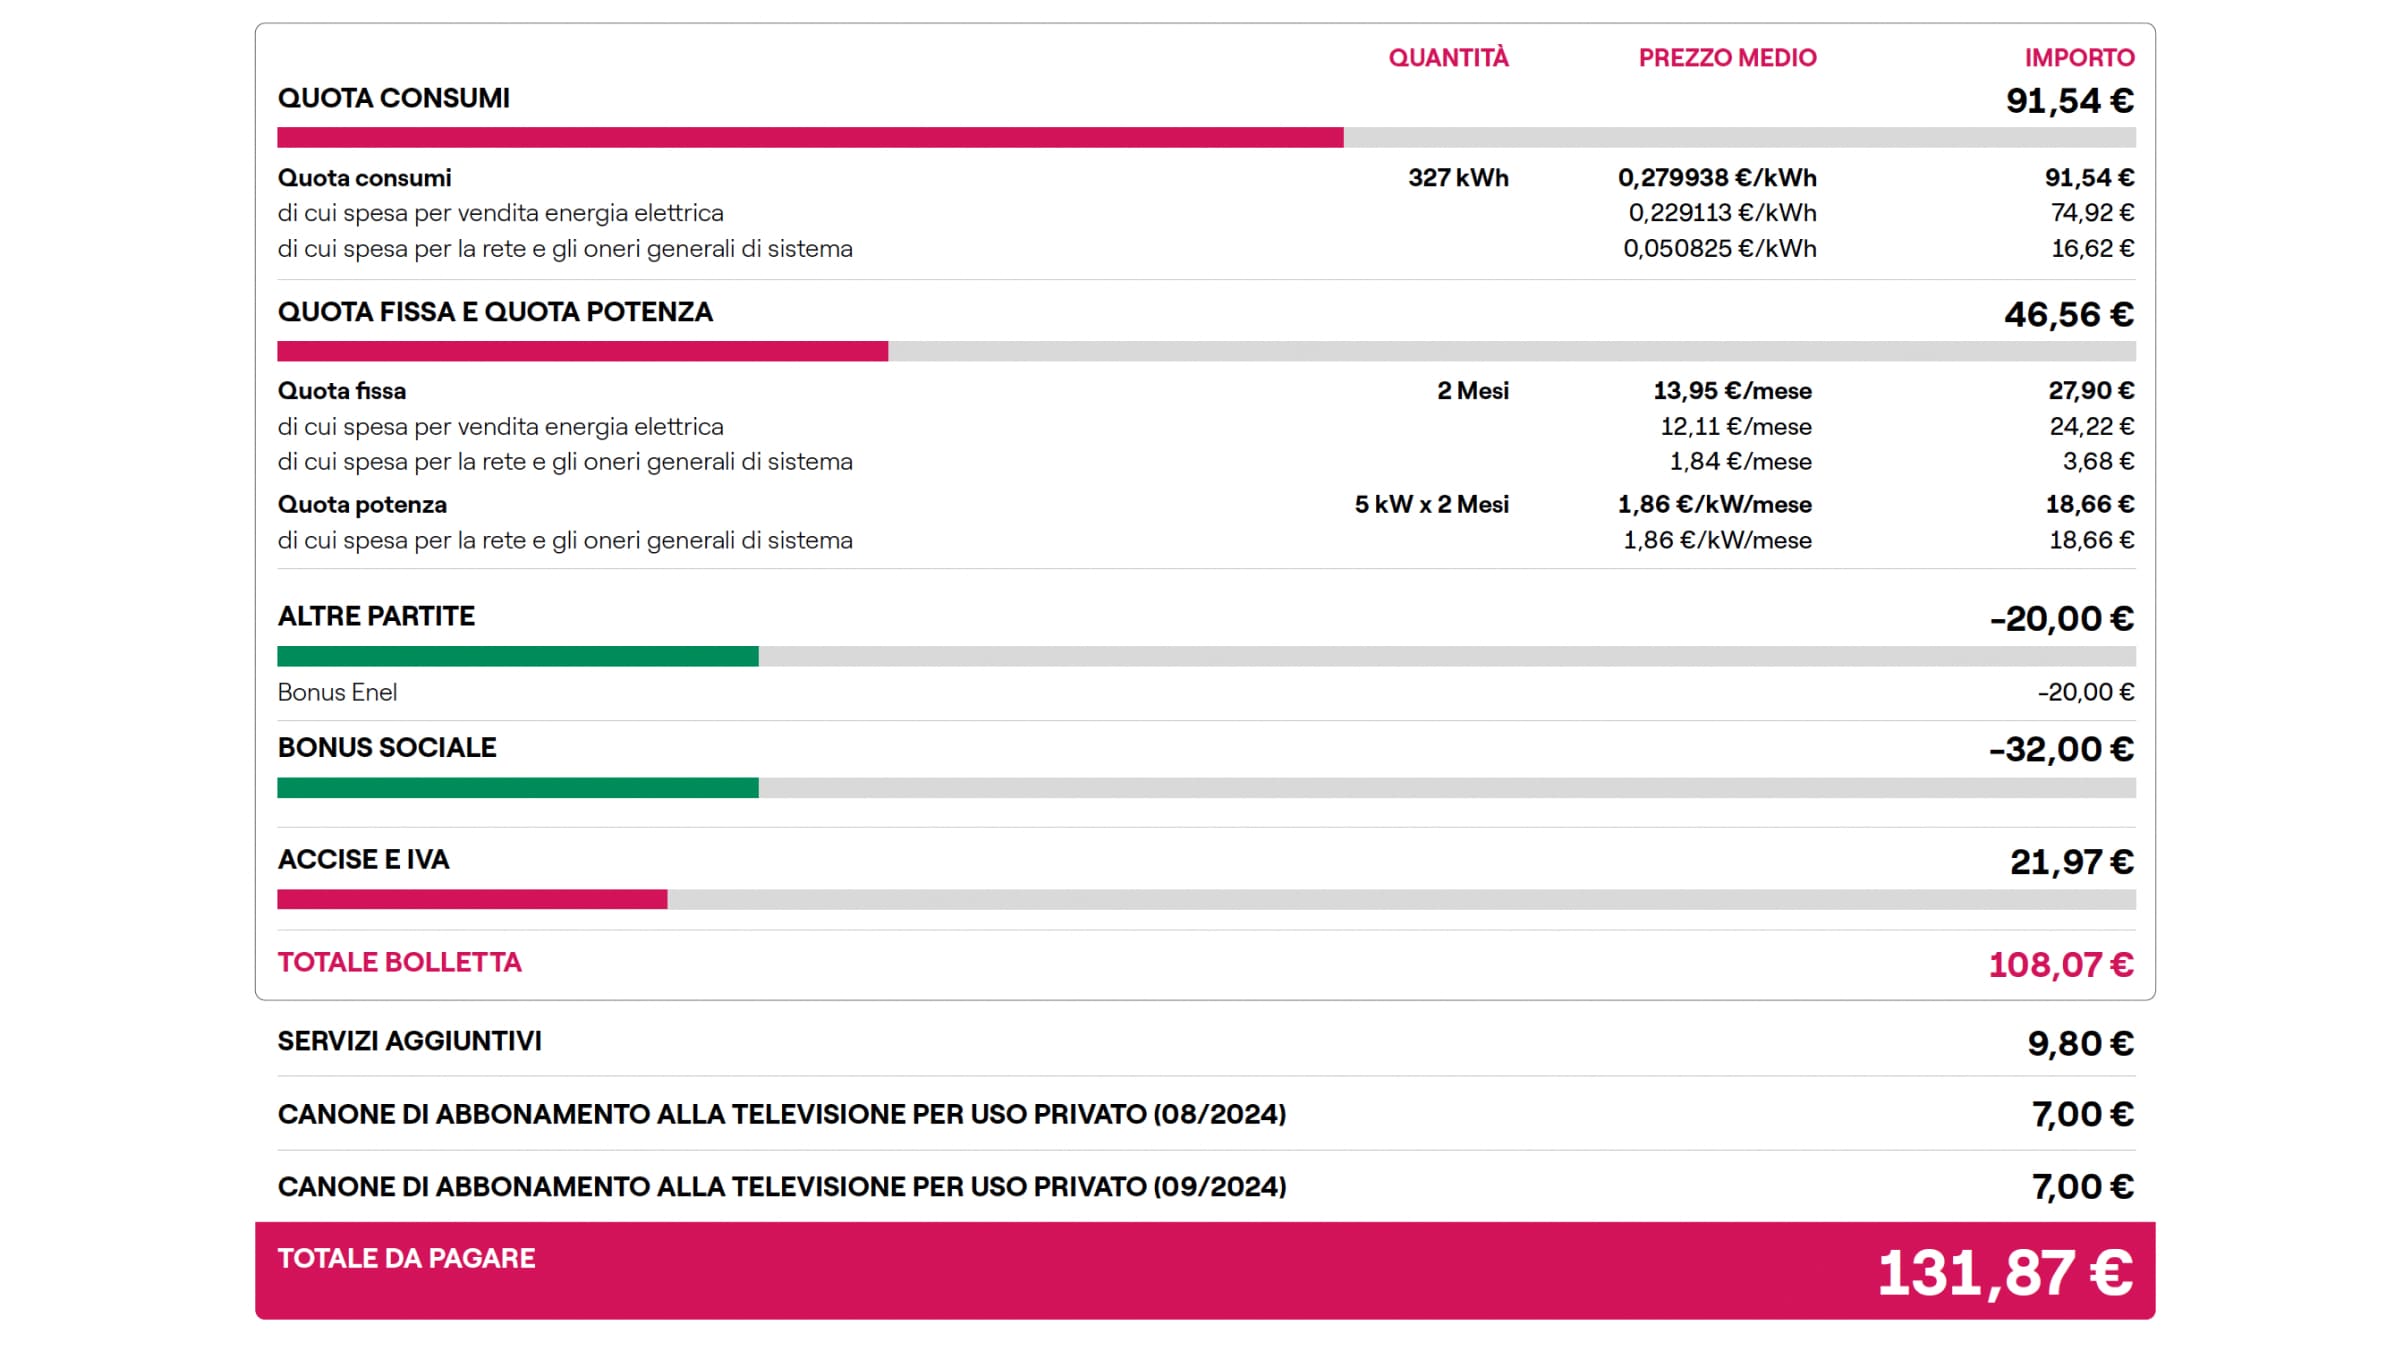Click the 327 kWh quantity value
This screenshot has height=1350, width=2400.
(x=1458, y=178)
